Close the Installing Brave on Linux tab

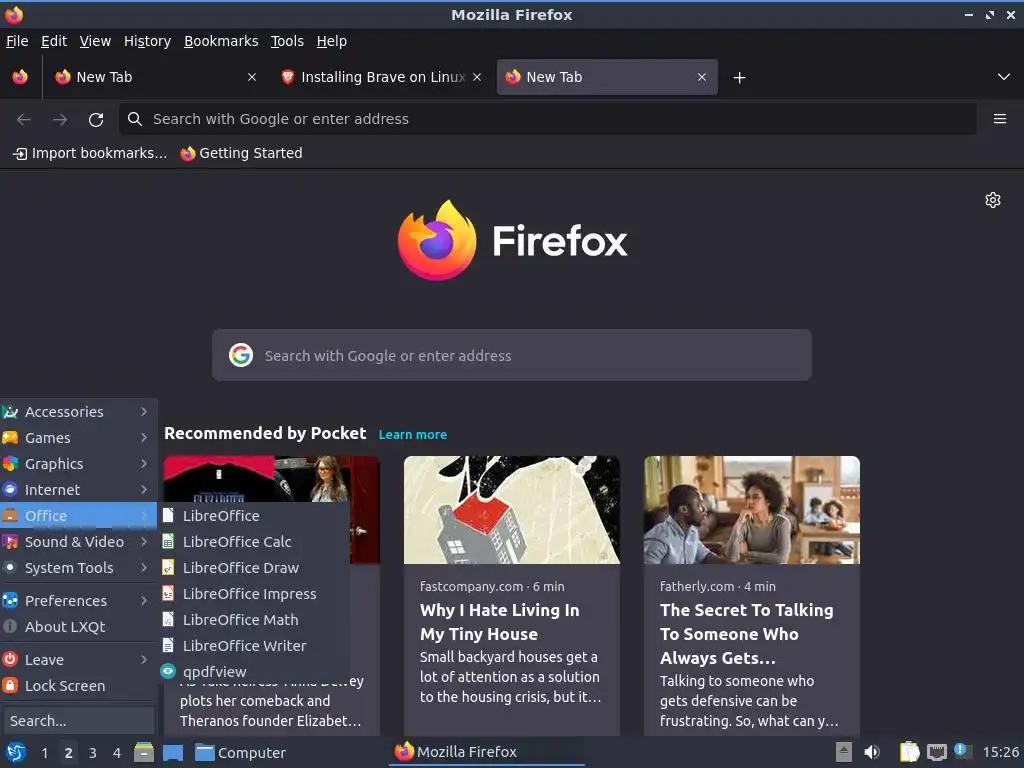point(477,77)
